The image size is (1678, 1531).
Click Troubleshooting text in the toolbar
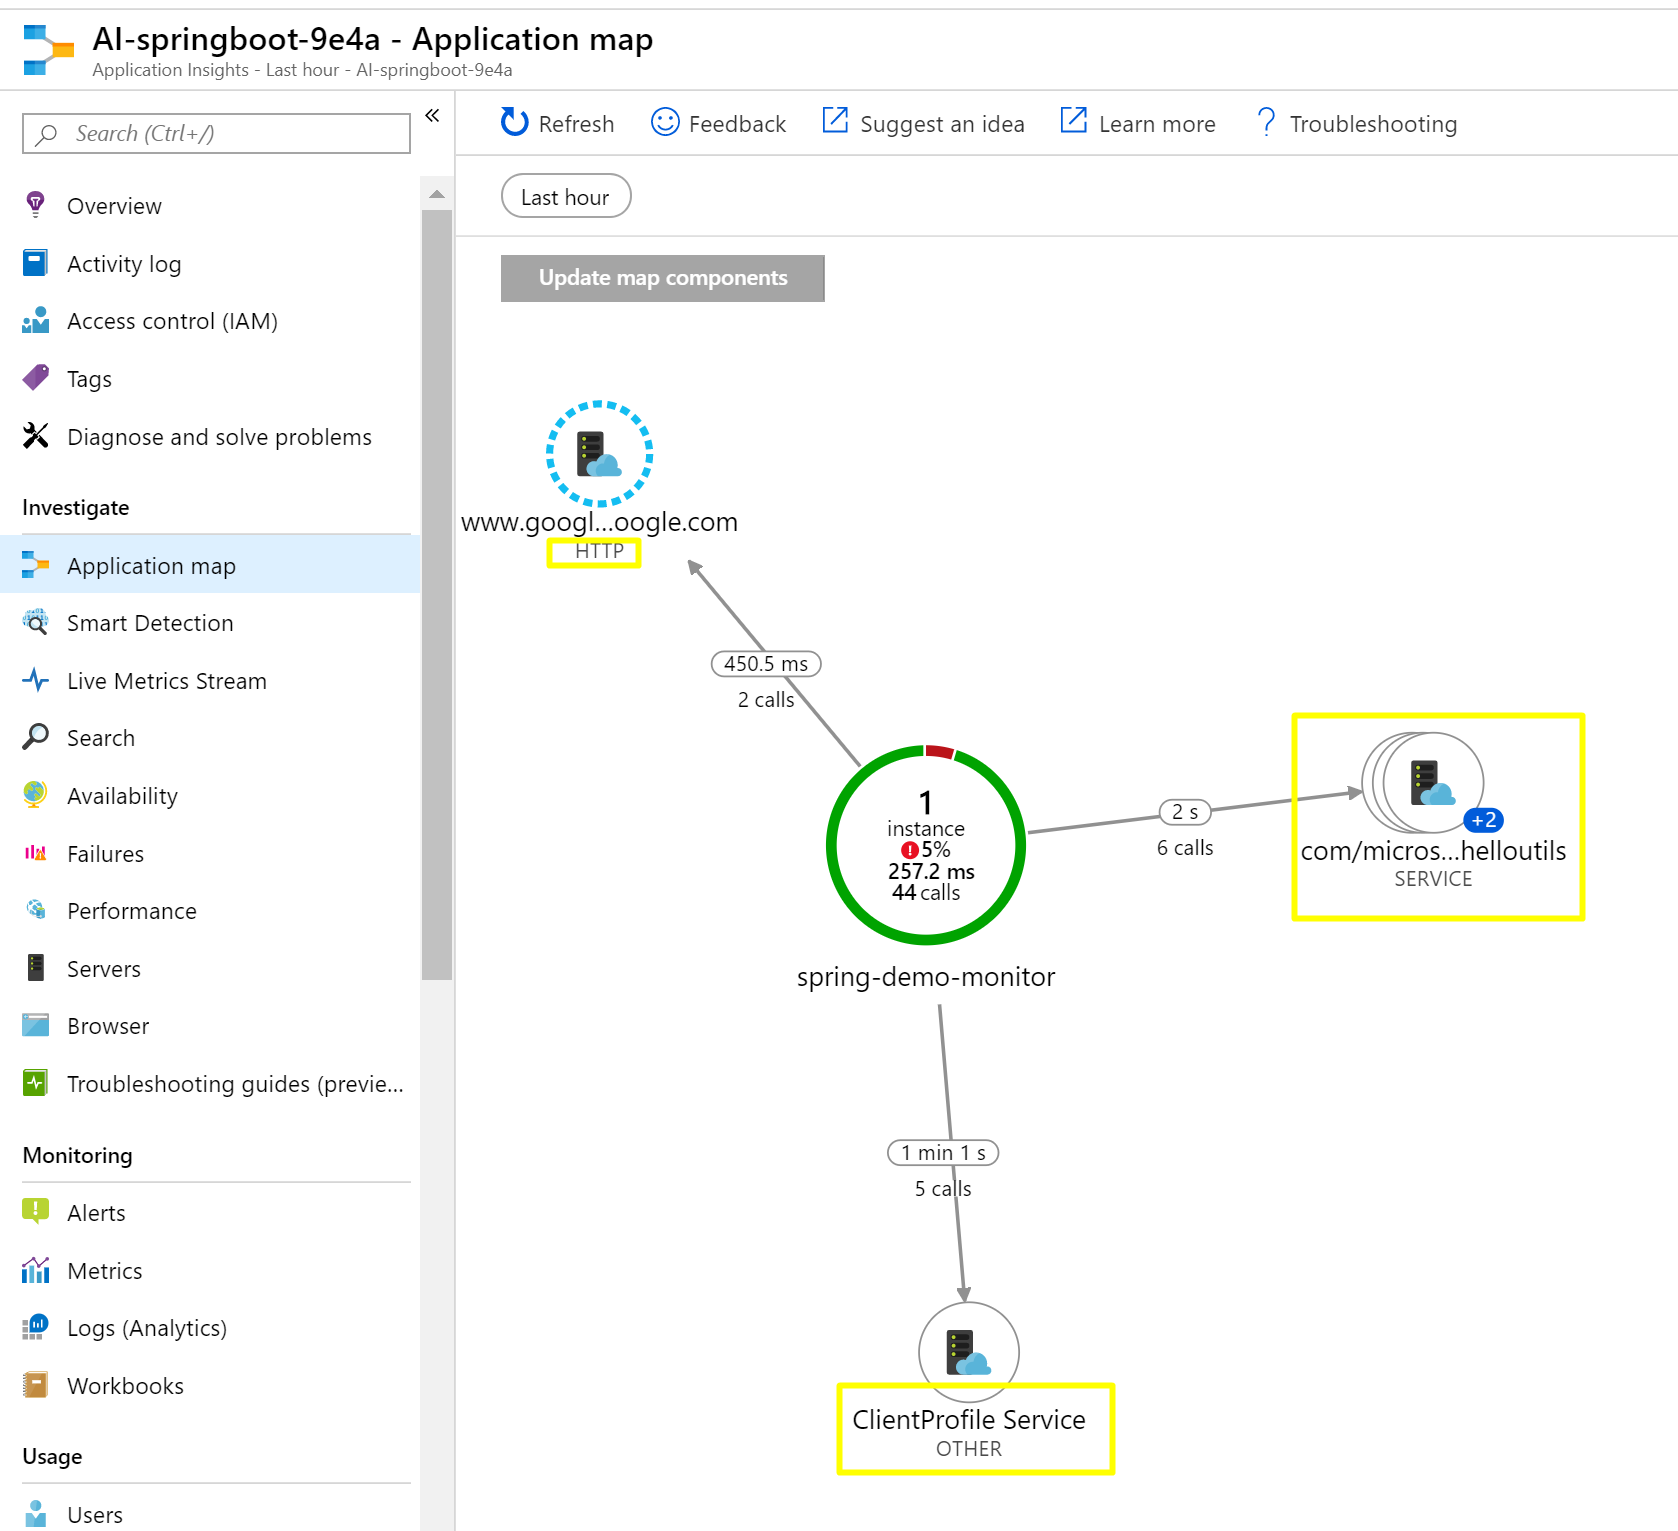(1373, 124)
